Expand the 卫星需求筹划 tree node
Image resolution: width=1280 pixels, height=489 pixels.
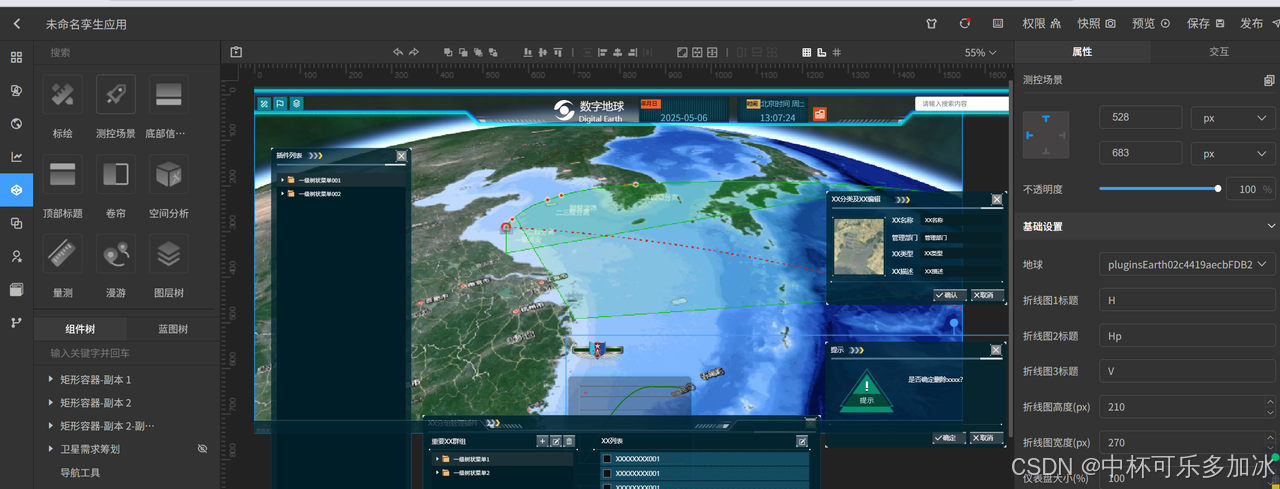click(x=51, y=449)
